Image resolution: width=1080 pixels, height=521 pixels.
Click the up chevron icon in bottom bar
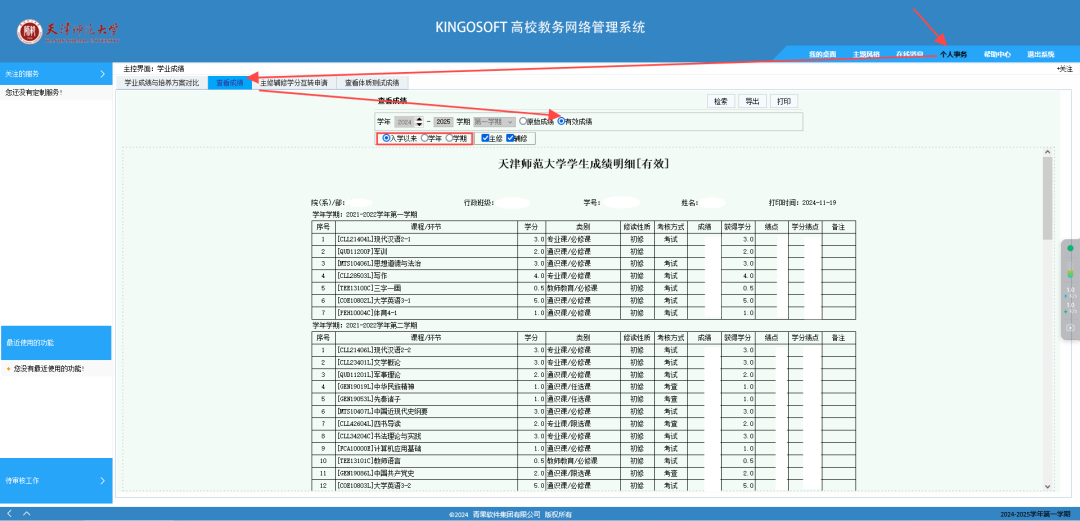(26, 513)
